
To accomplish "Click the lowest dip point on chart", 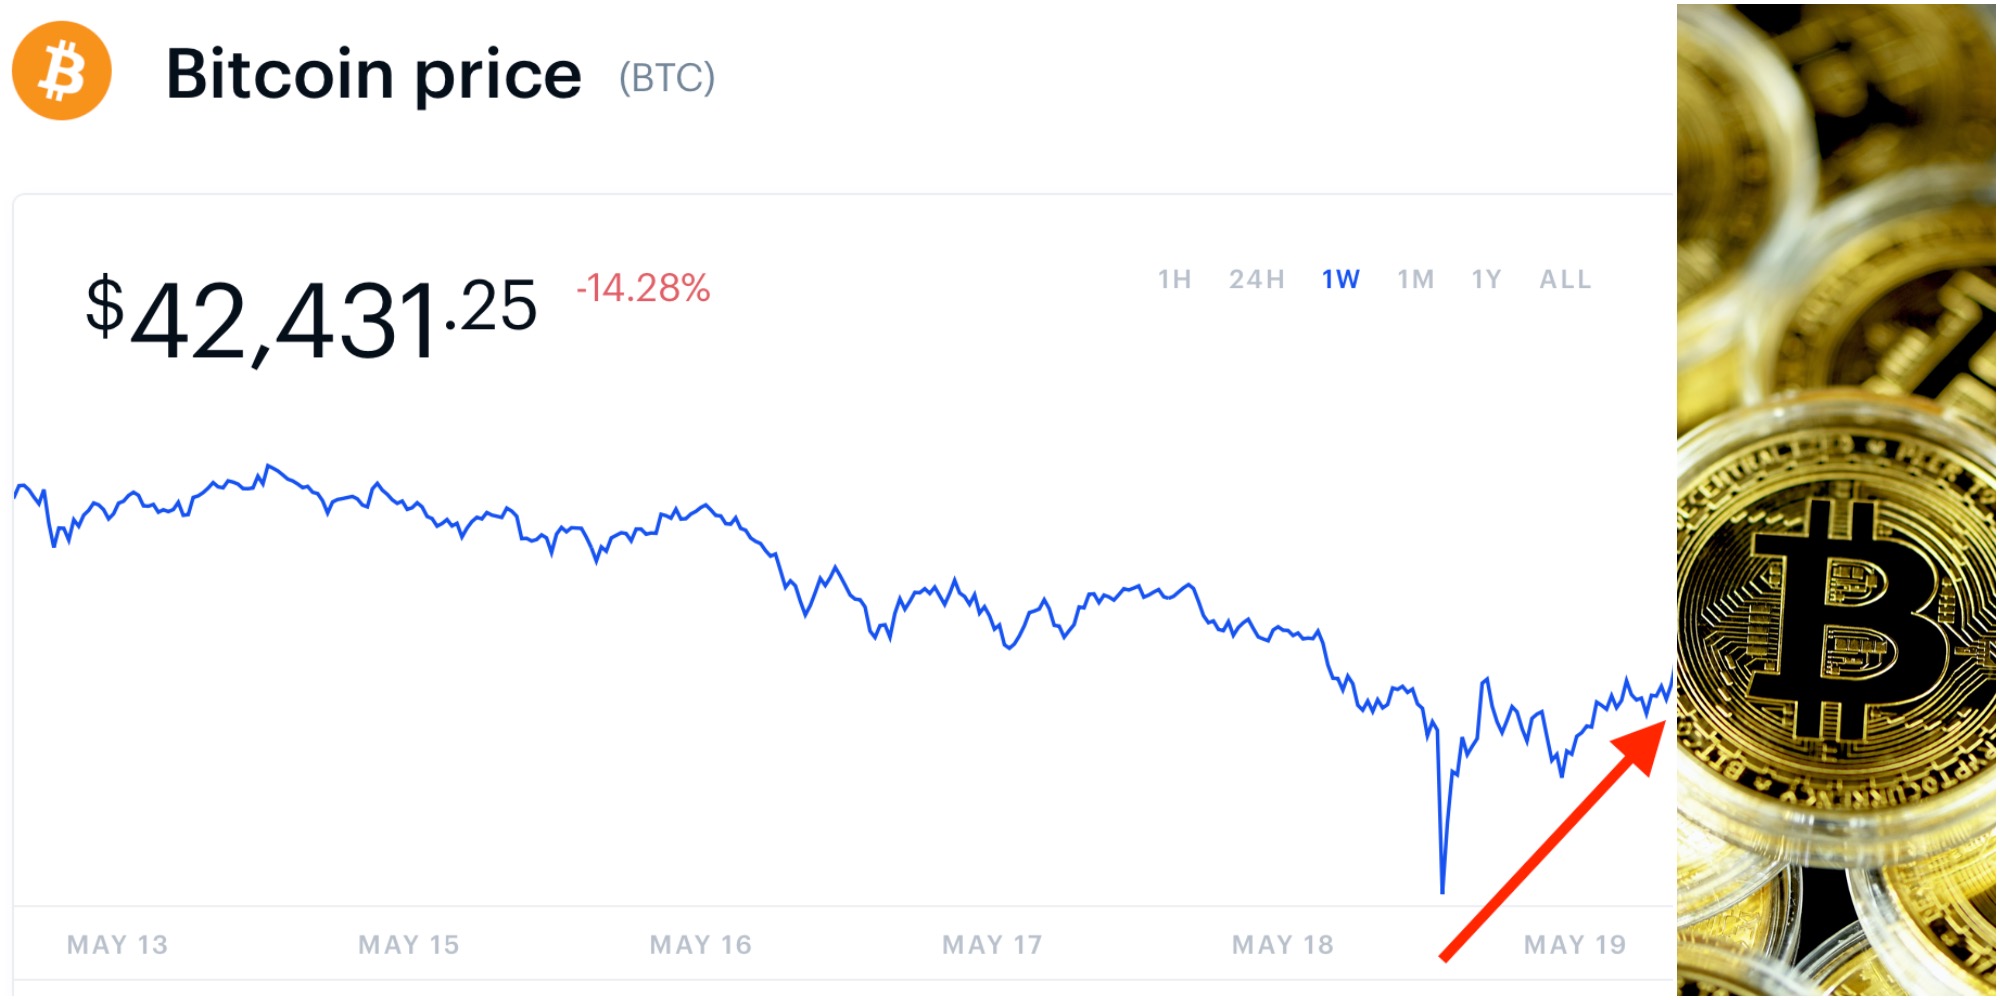I will (1442, 889).
